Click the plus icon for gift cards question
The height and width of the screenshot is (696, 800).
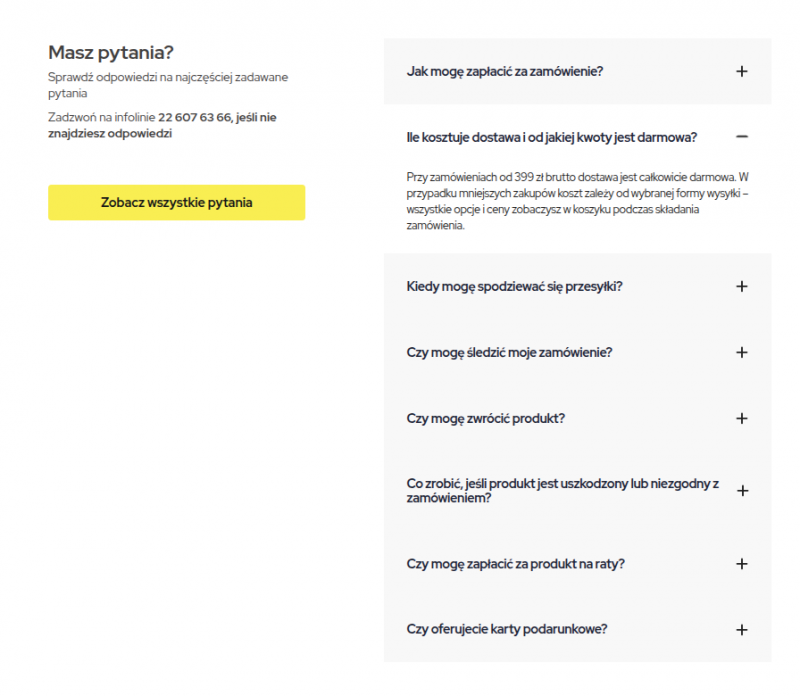click(741, 629)
